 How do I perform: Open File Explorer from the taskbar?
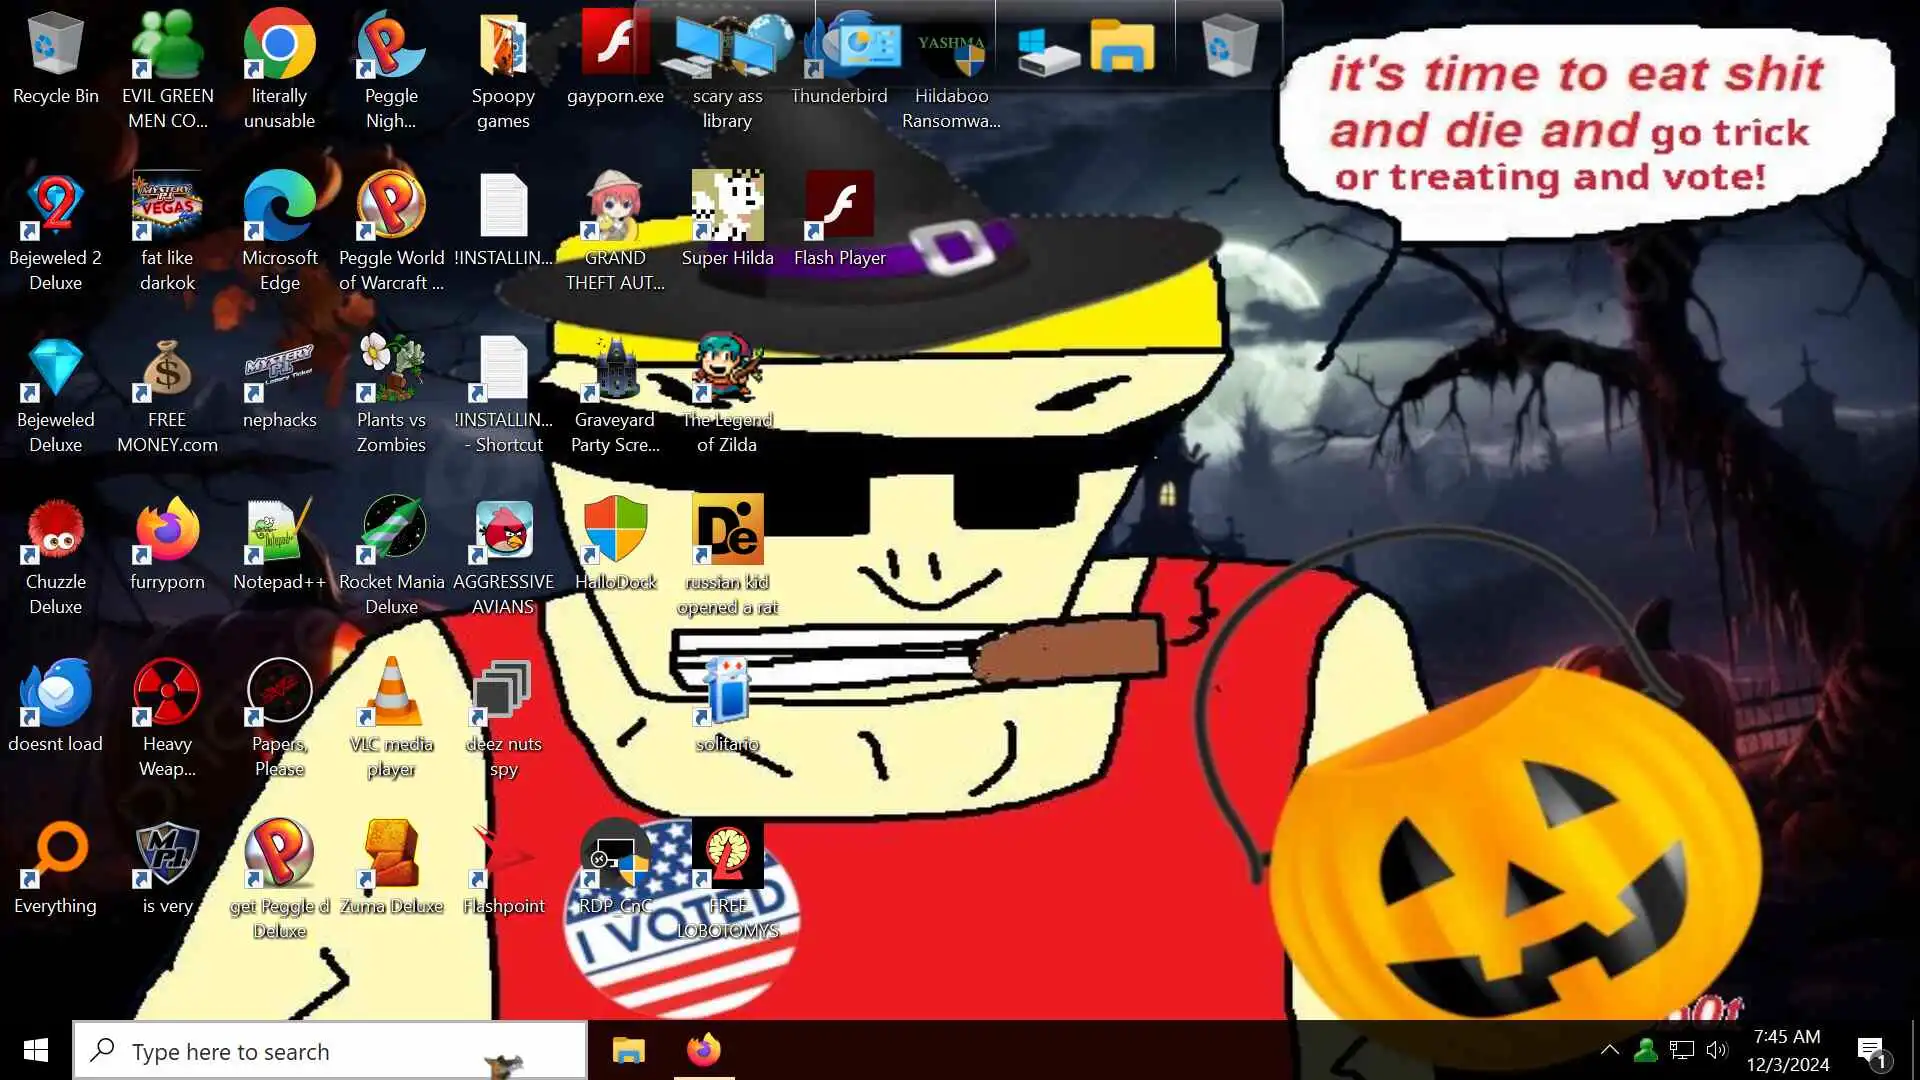[x=629, y=1050]
